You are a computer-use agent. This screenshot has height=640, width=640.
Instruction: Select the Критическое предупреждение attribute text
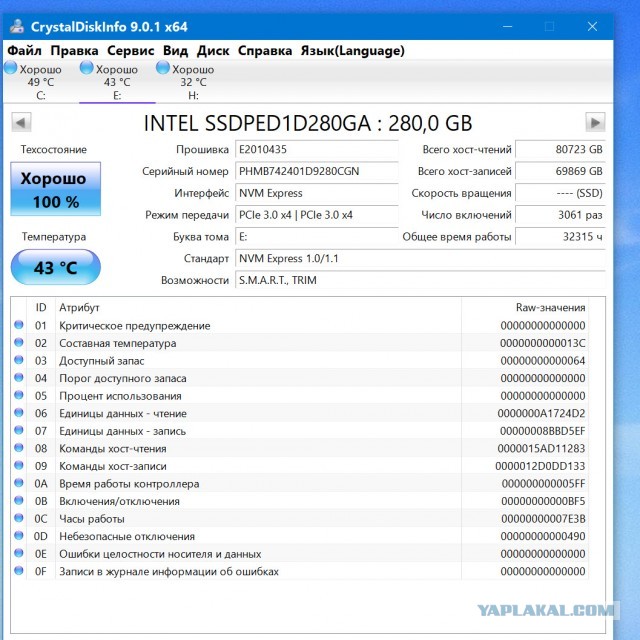135,326
